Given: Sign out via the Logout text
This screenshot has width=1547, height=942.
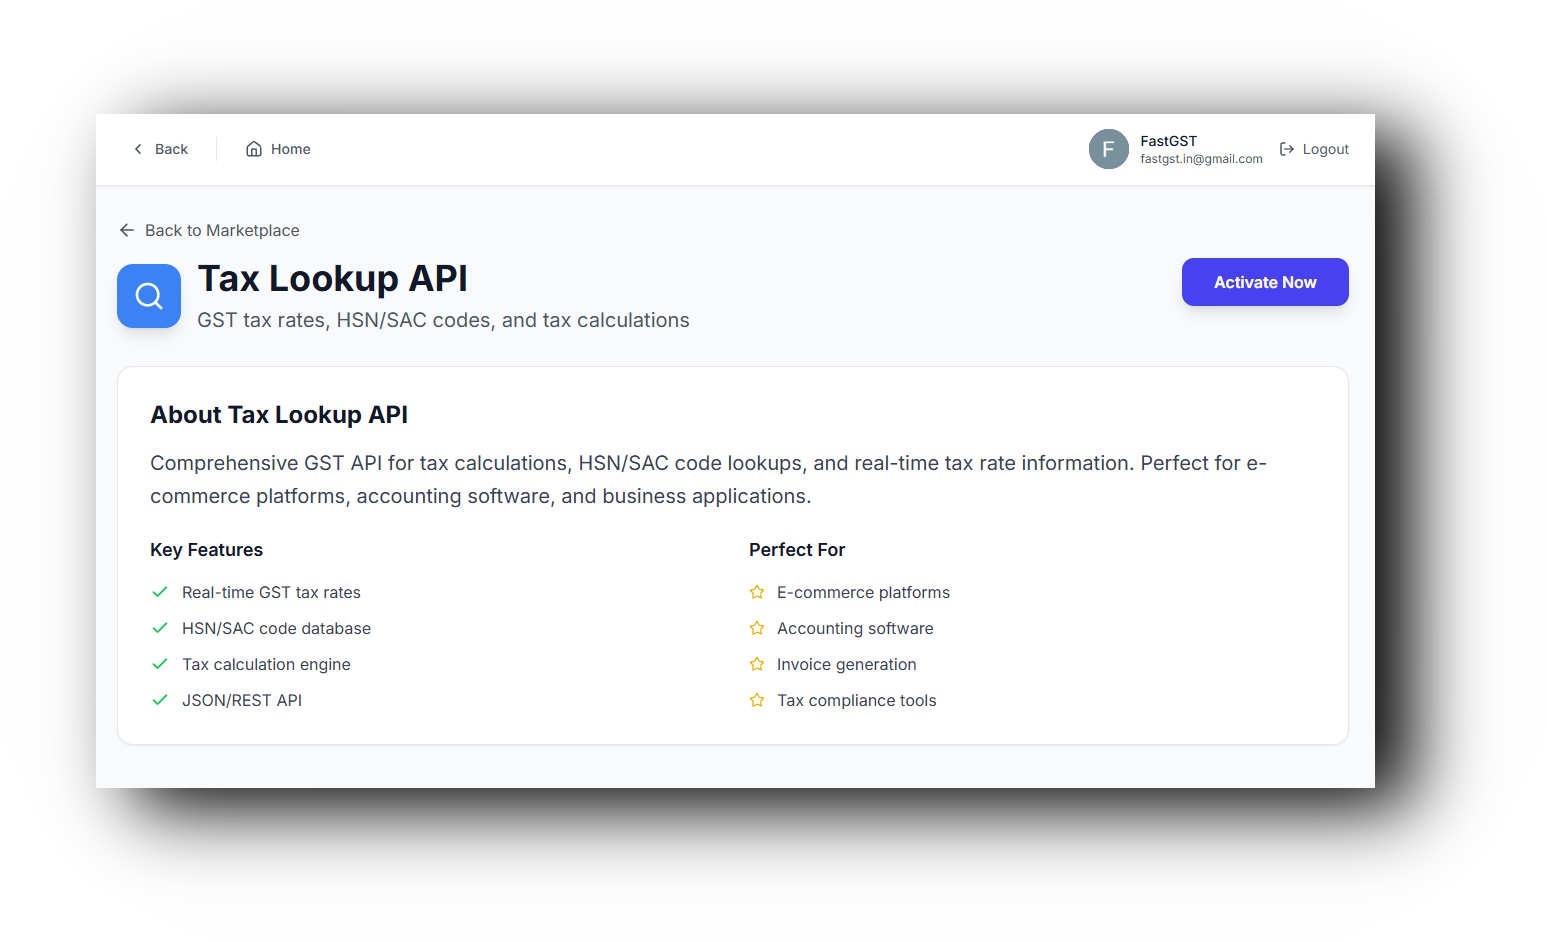Looking at the screenshot, I should point(1326,149).
